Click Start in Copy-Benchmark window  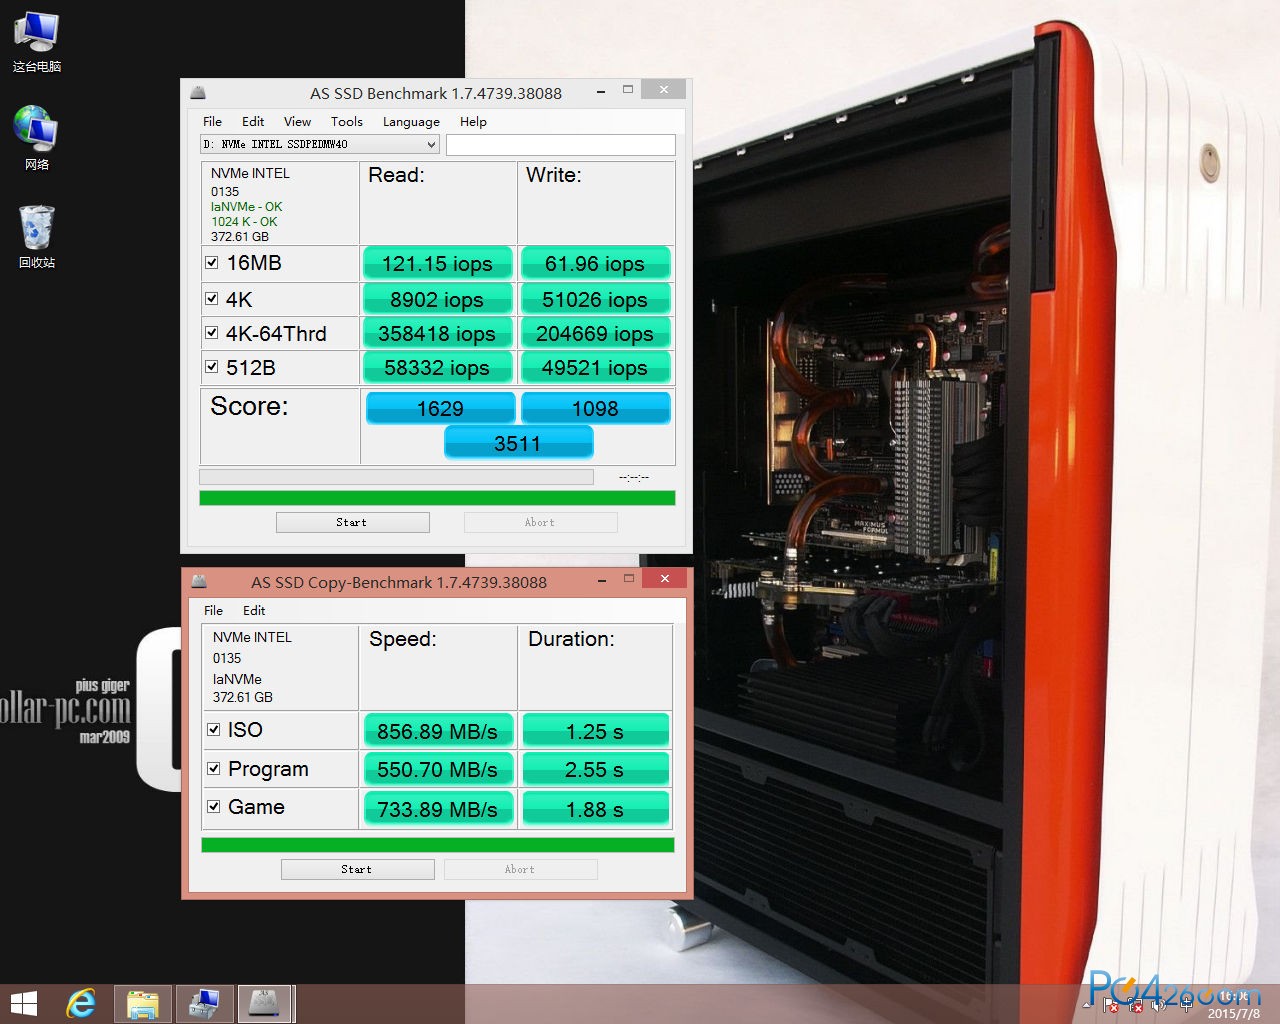357,869
